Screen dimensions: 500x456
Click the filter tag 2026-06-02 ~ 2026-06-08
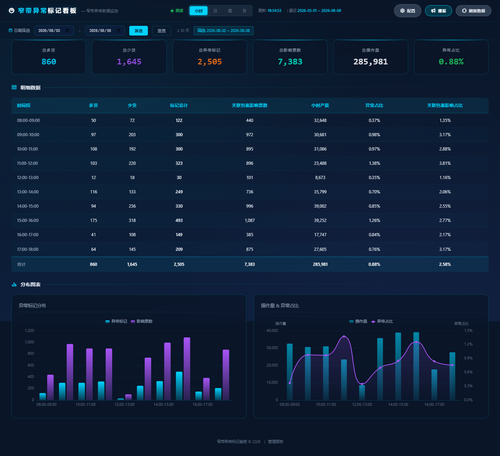[x=223, y=31]
